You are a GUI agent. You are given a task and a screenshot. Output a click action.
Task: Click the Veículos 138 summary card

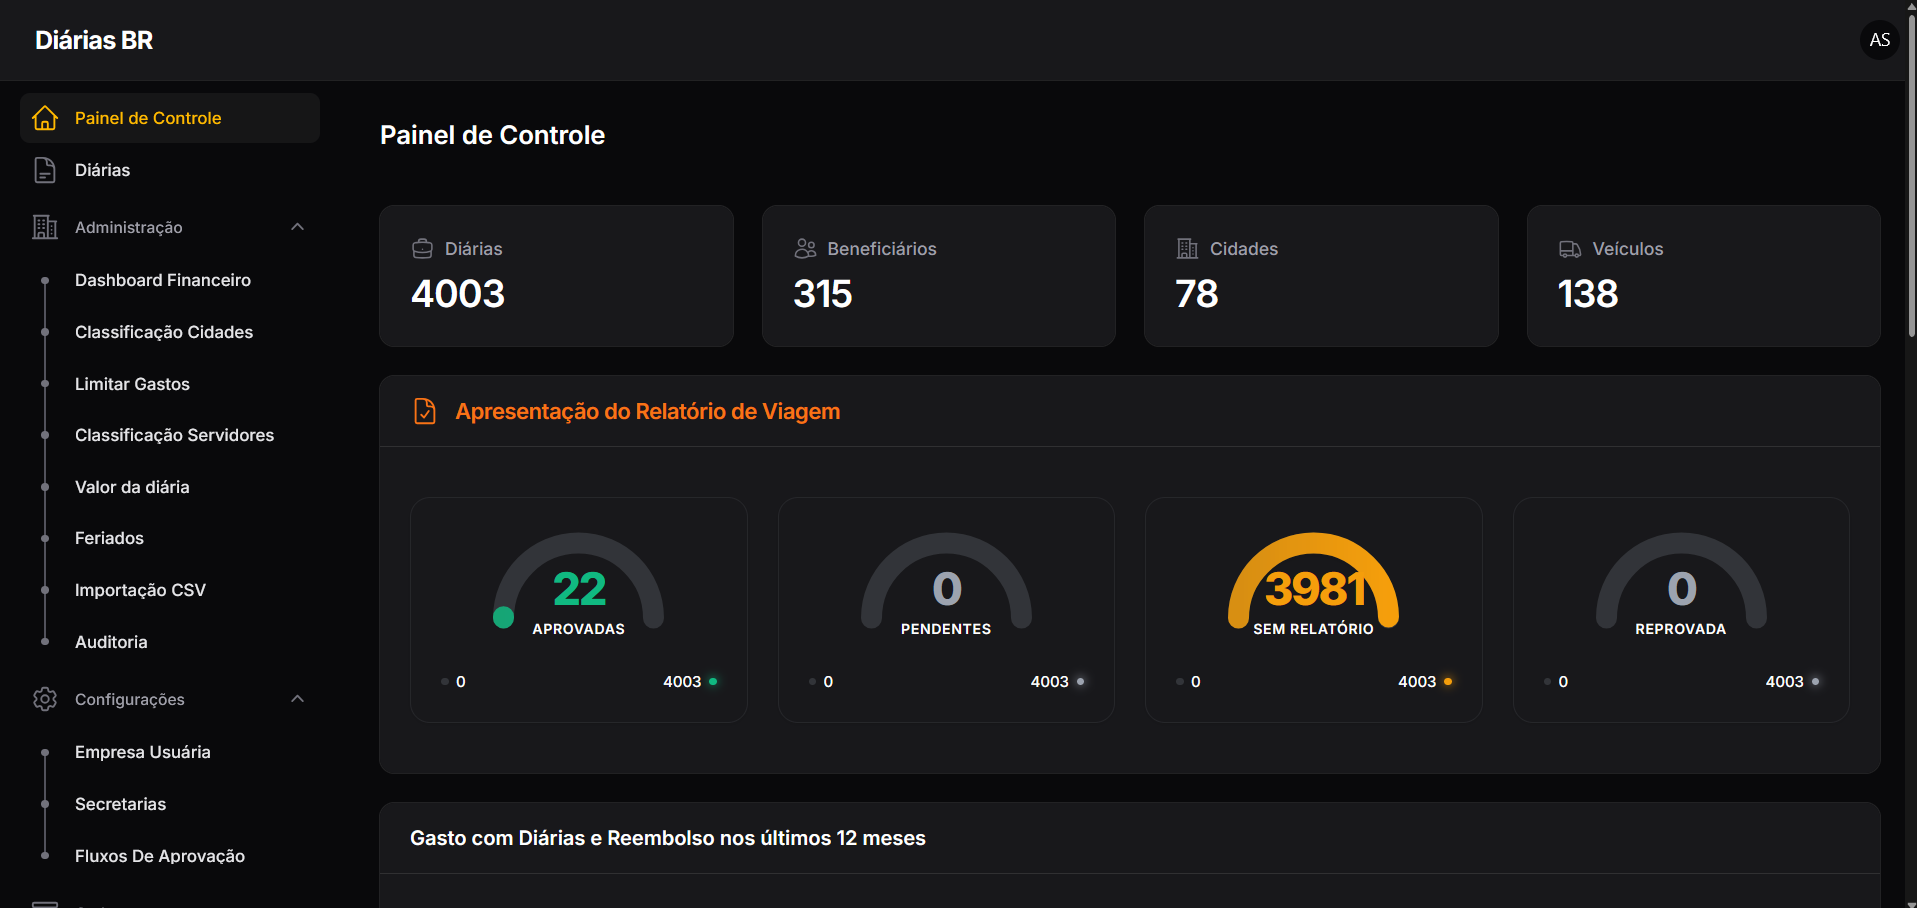1703,276
